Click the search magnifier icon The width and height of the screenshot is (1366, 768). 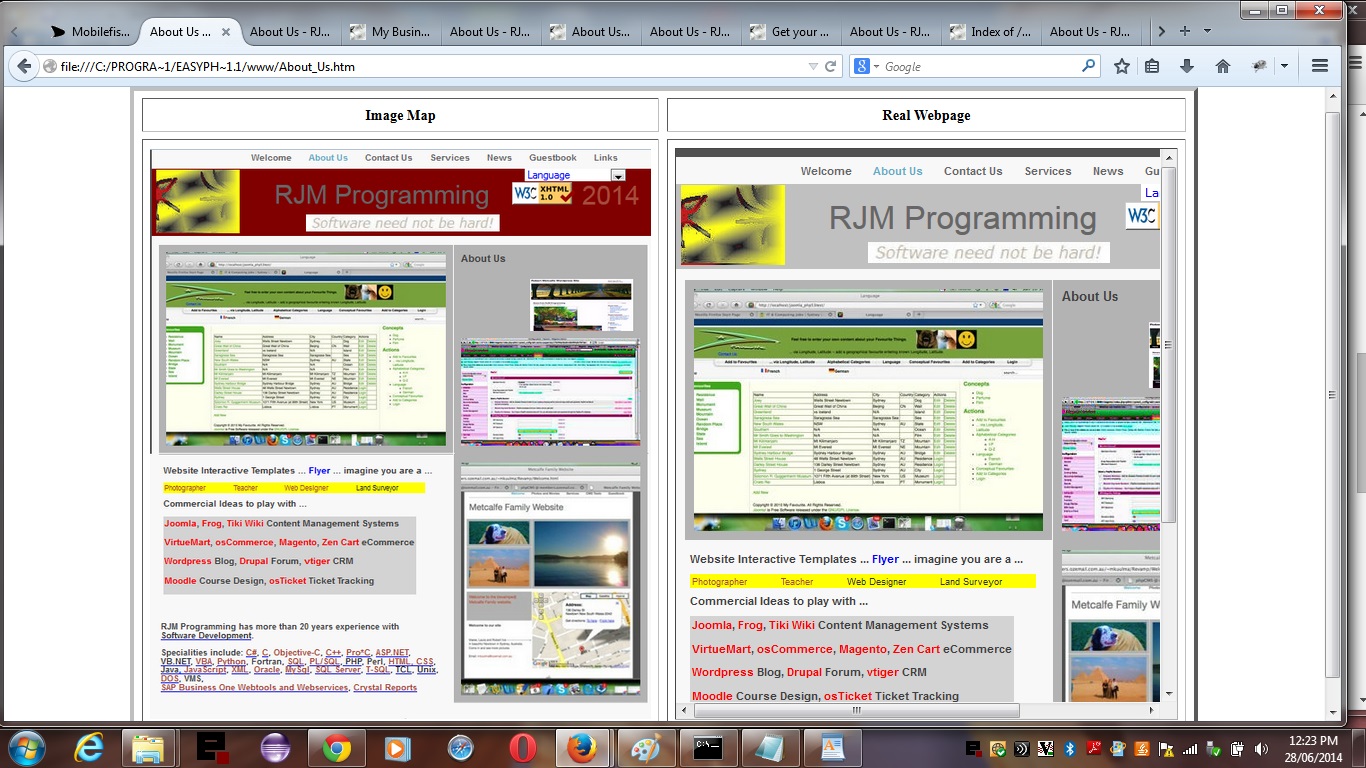1089,66
